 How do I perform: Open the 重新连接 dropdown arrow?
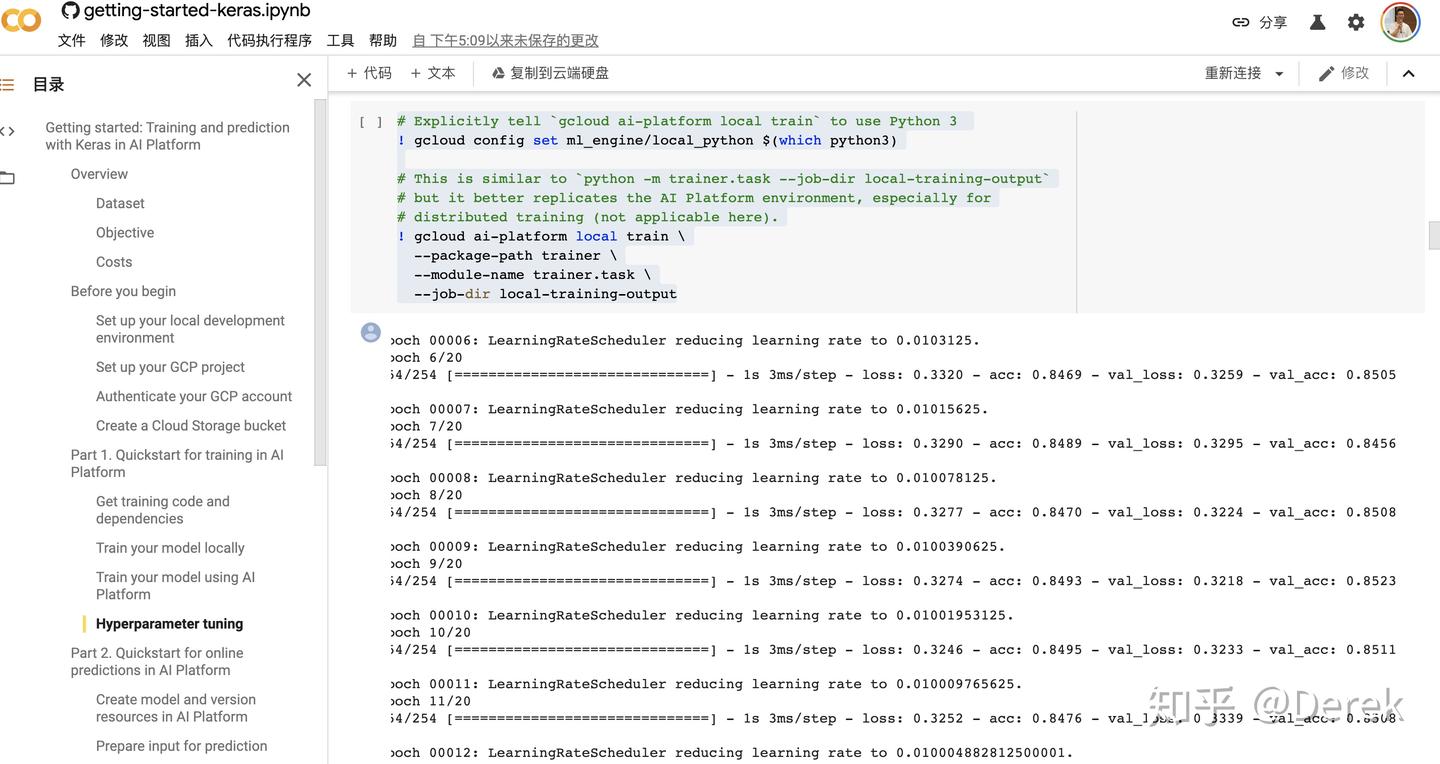pyautogui.click(x=1282, y=72)
